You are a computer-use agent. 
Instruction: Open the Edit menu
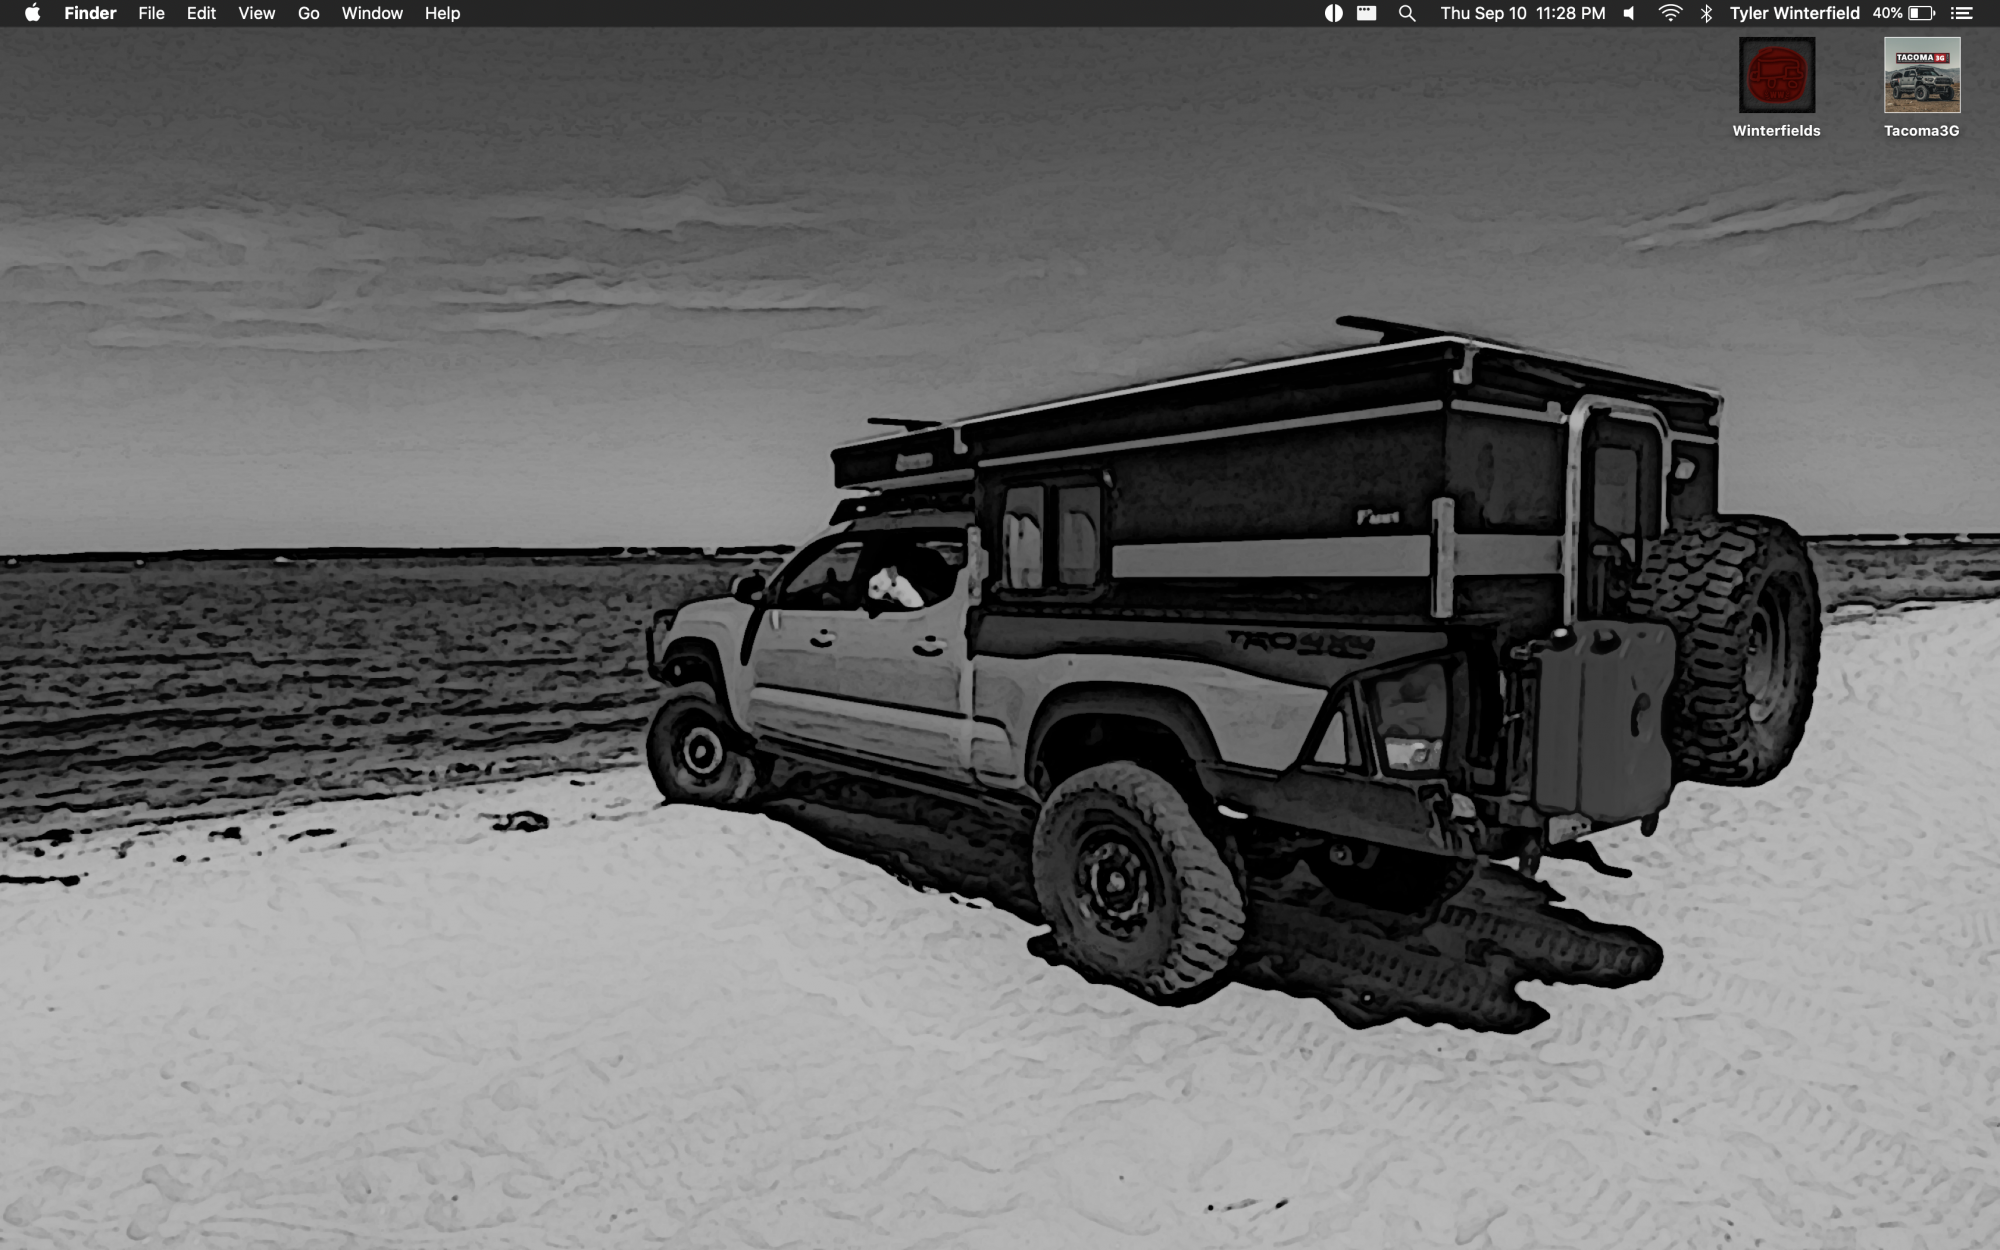[x=201, y=13]
